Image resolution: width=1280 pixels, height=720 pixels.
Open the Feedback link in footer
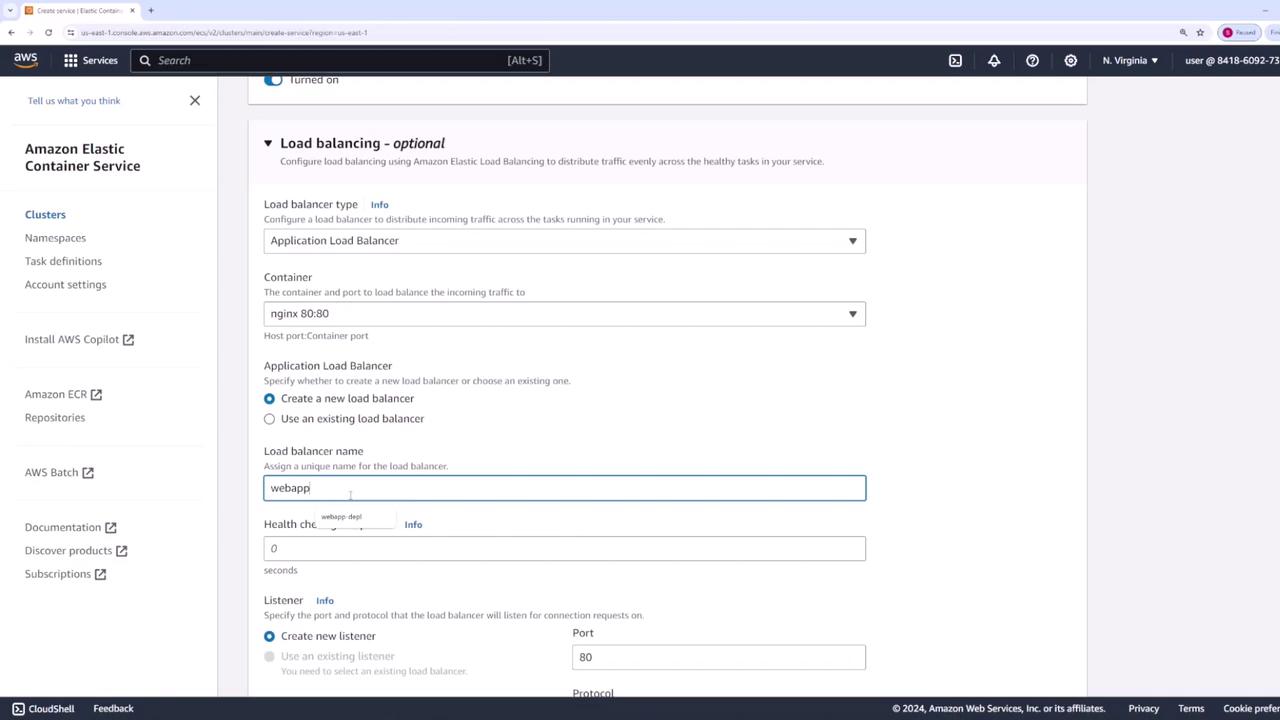113,708
